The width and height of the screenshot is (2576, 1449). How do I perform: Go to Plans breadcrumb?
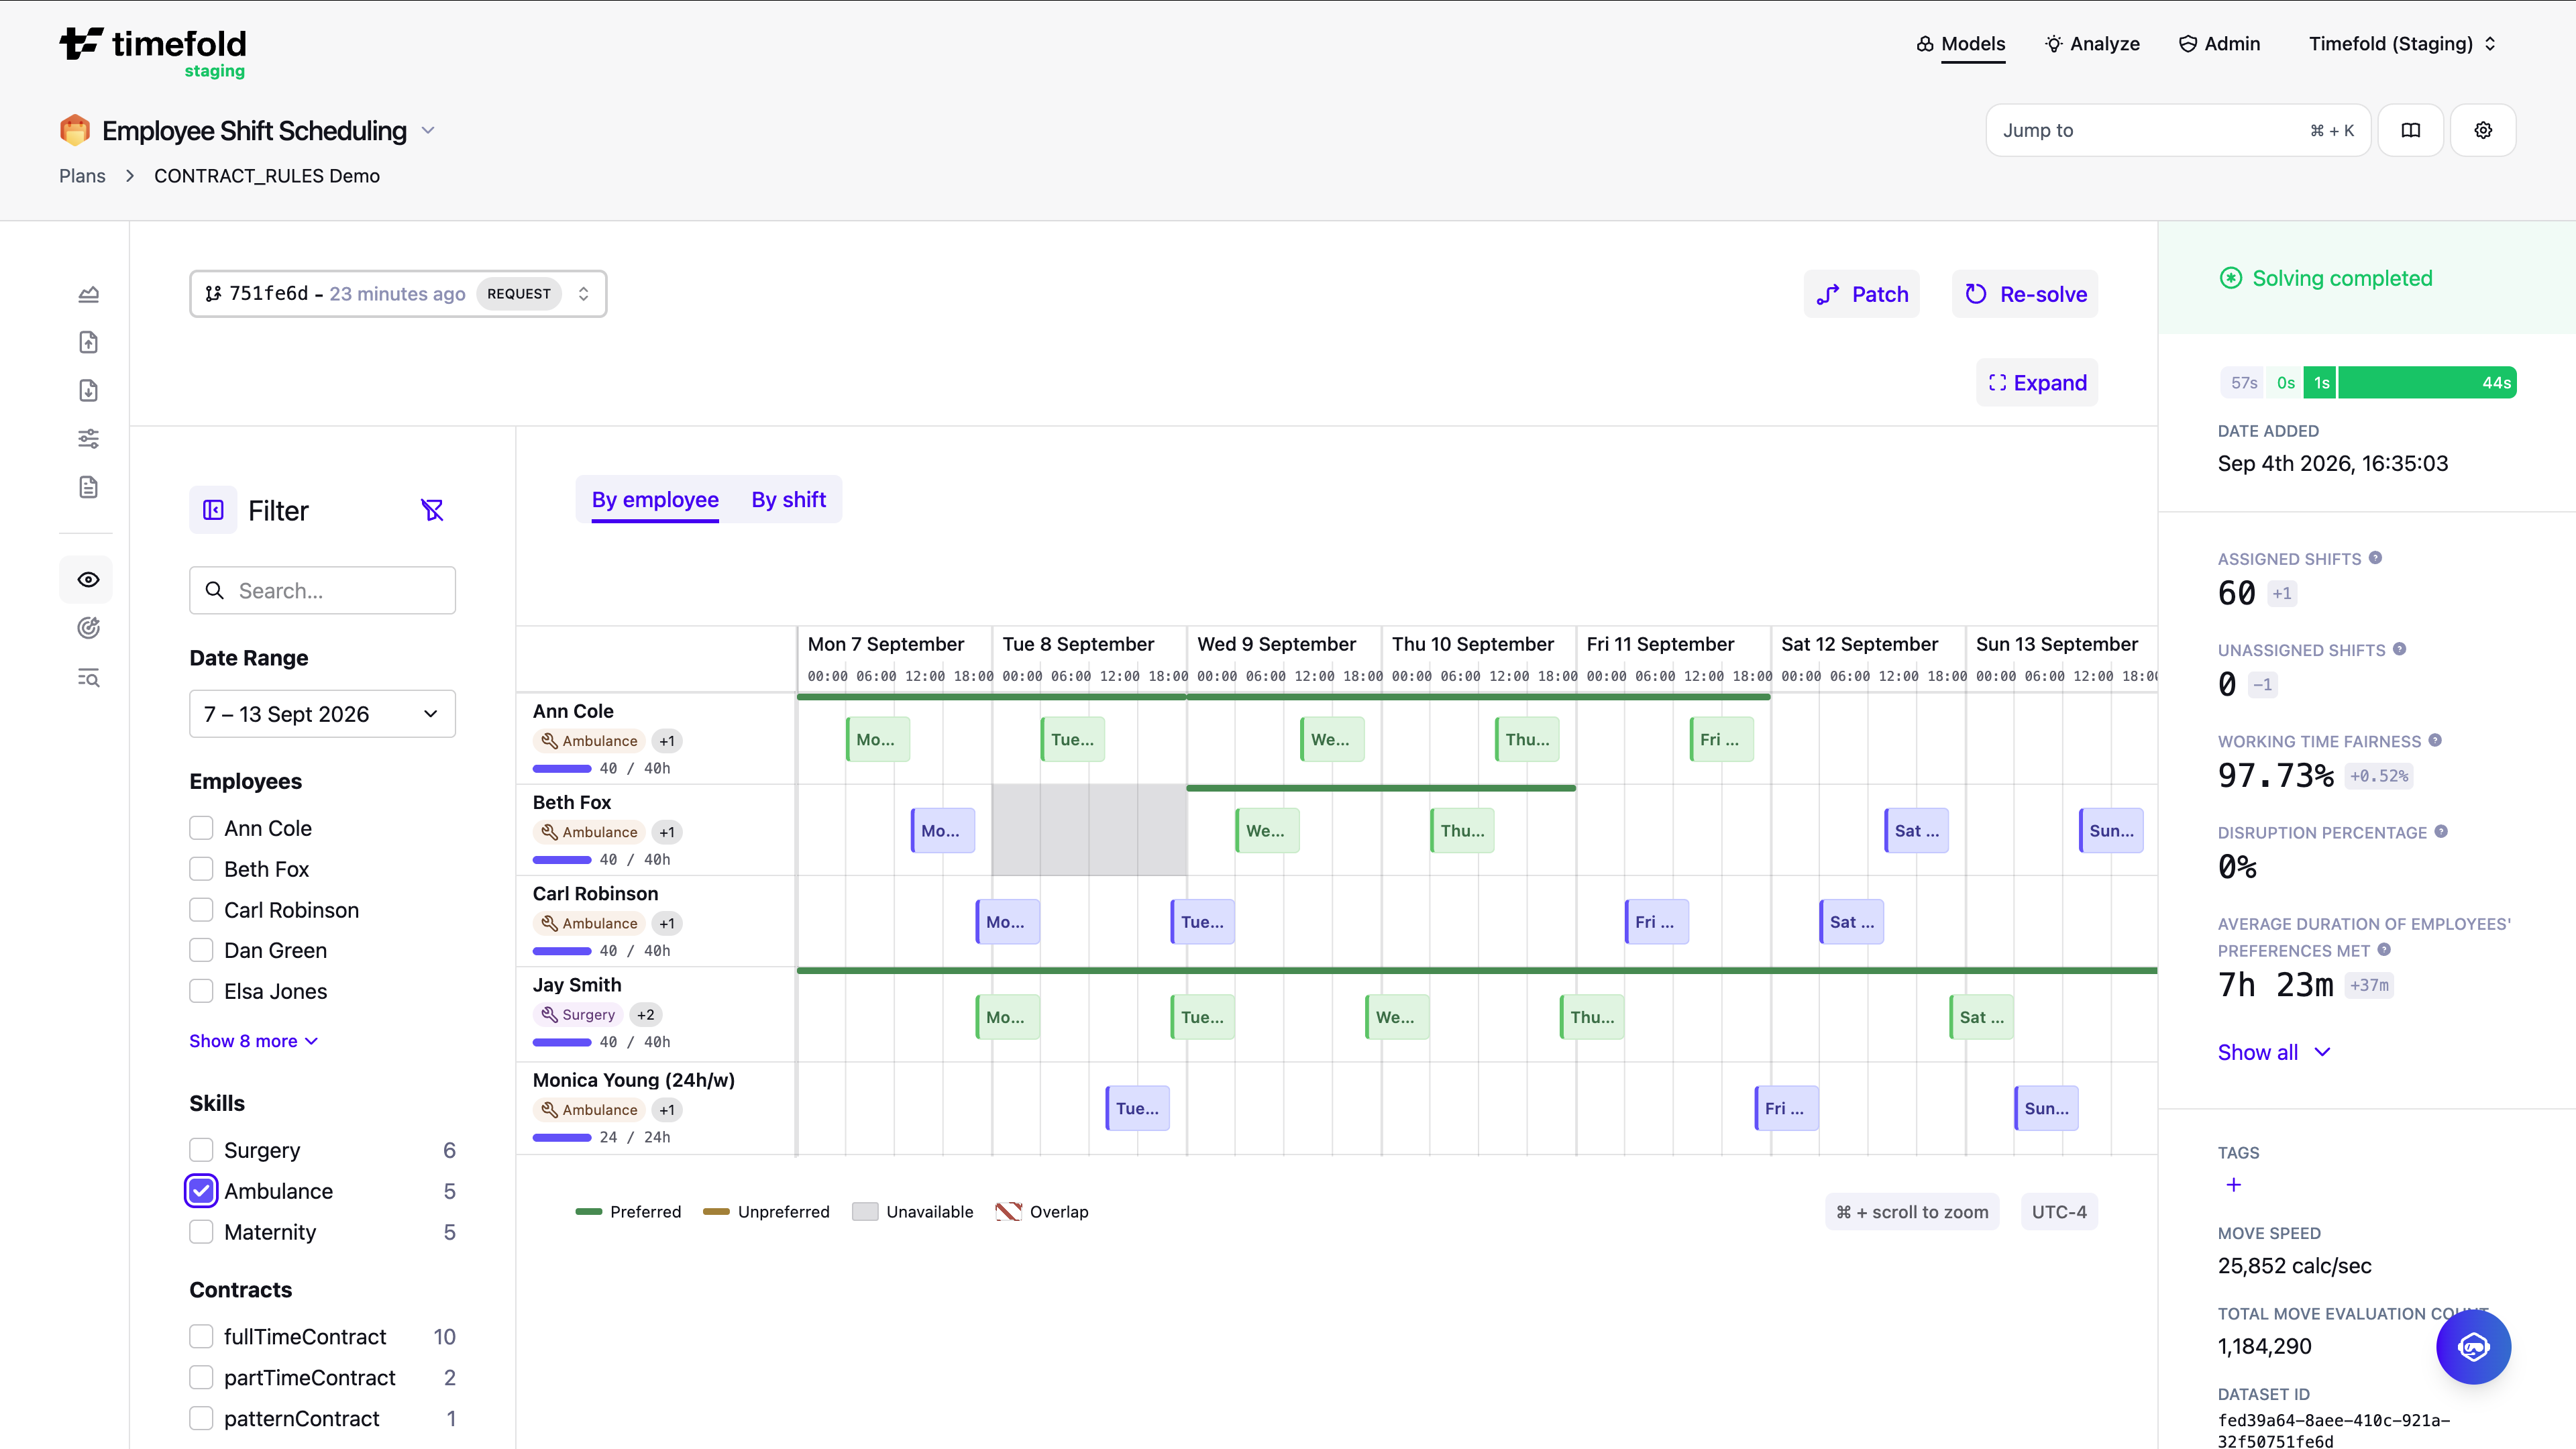point(82,176)
